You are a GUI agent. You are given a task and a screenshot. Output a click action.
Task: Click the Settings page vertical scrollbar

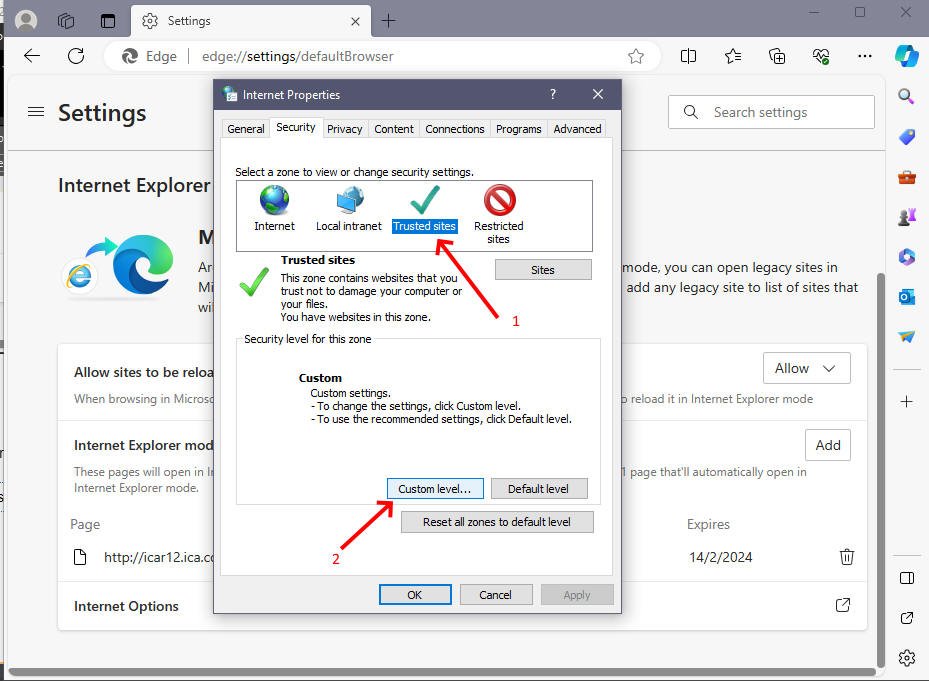(880, 469)
